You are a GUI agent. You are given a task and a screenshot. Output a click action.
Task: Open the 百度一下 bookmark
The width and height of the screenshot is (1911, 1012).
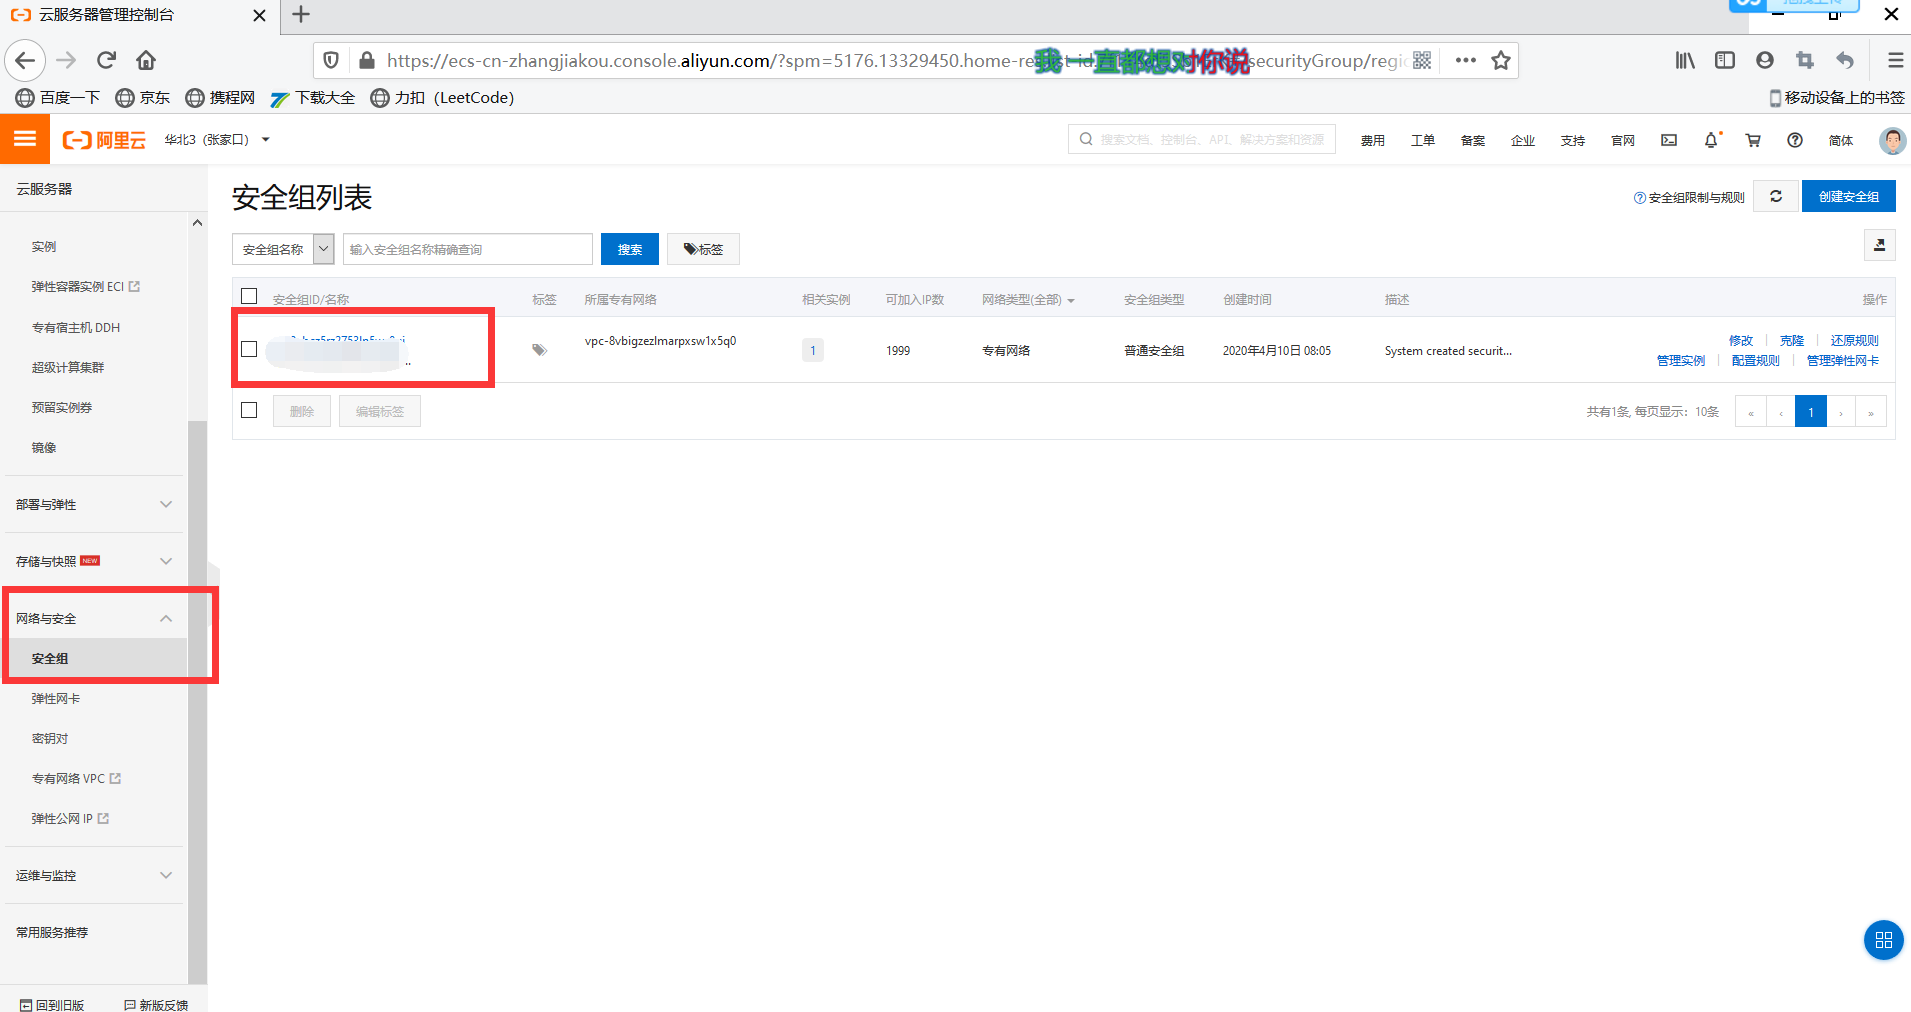pyautogui.click(x=58, y=97)
